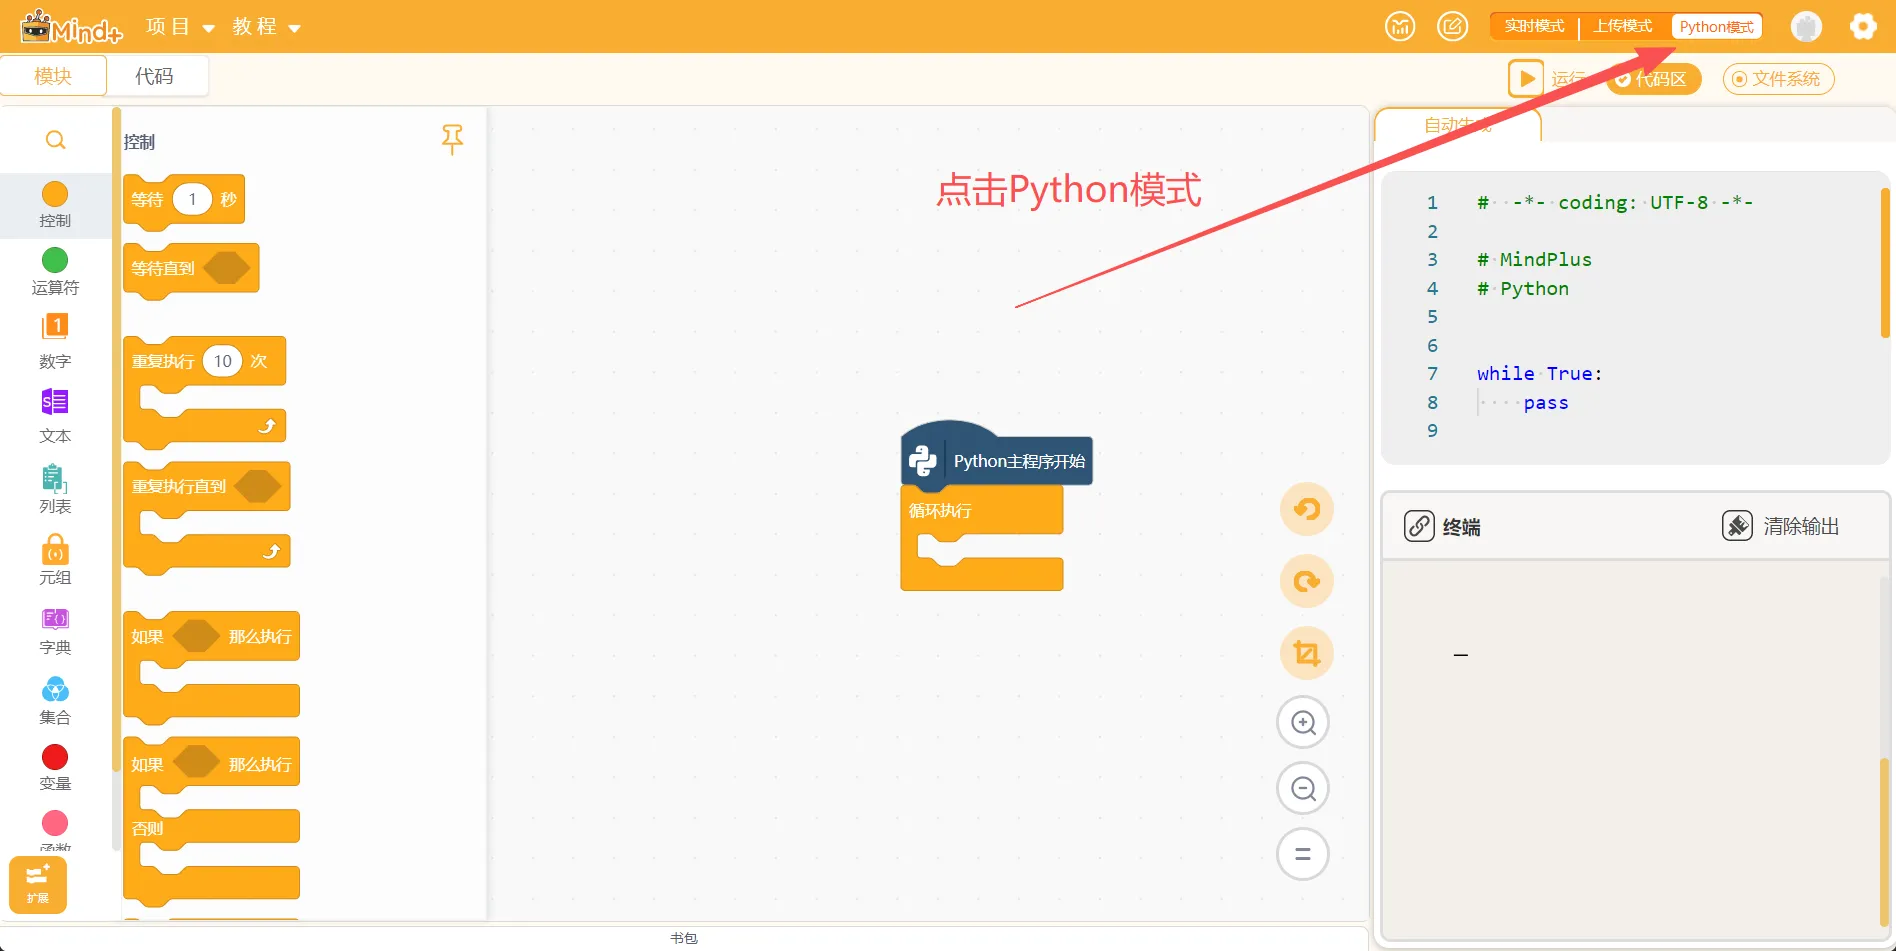
Task: Switch to 实时模式 mode
Action: 1534,27
